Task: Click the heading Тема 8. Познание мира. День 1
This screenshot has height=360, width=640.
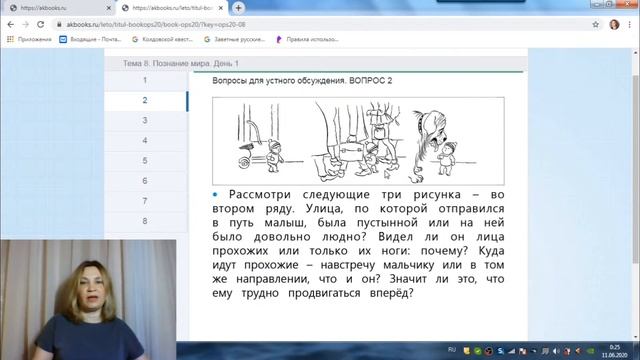Action: tap(181, 64)
